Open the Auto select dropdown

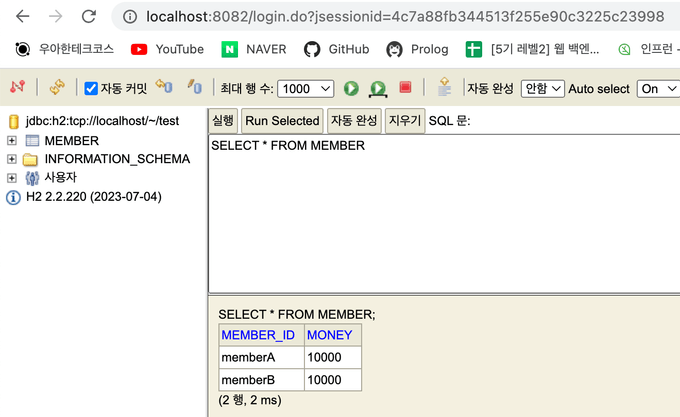[656, 89]
